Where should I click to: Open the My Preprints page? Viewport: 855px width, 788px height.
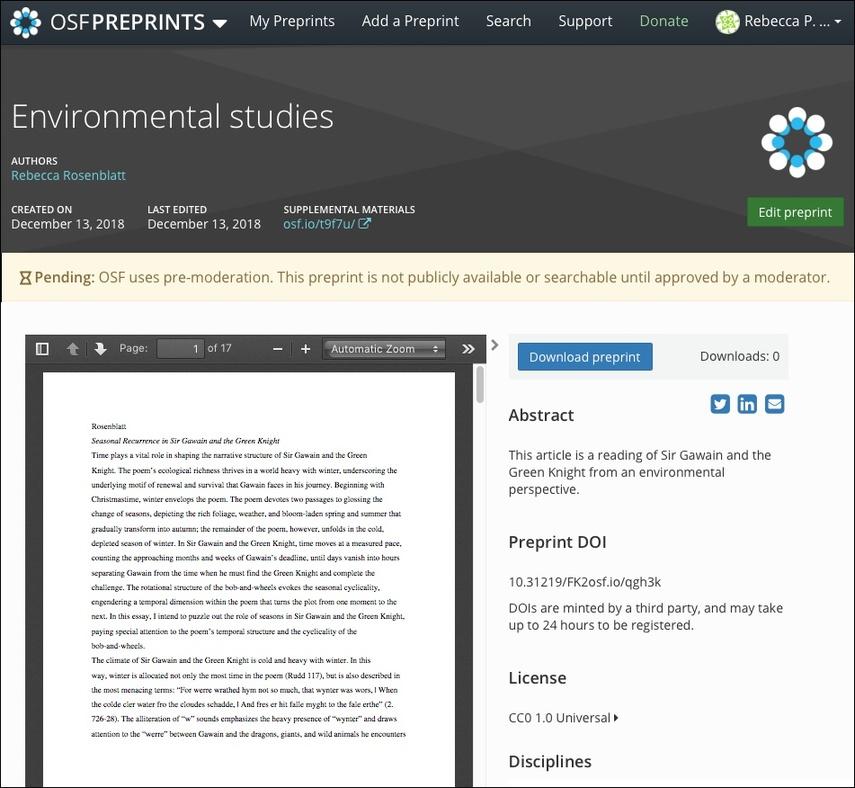tap(292, 20)
